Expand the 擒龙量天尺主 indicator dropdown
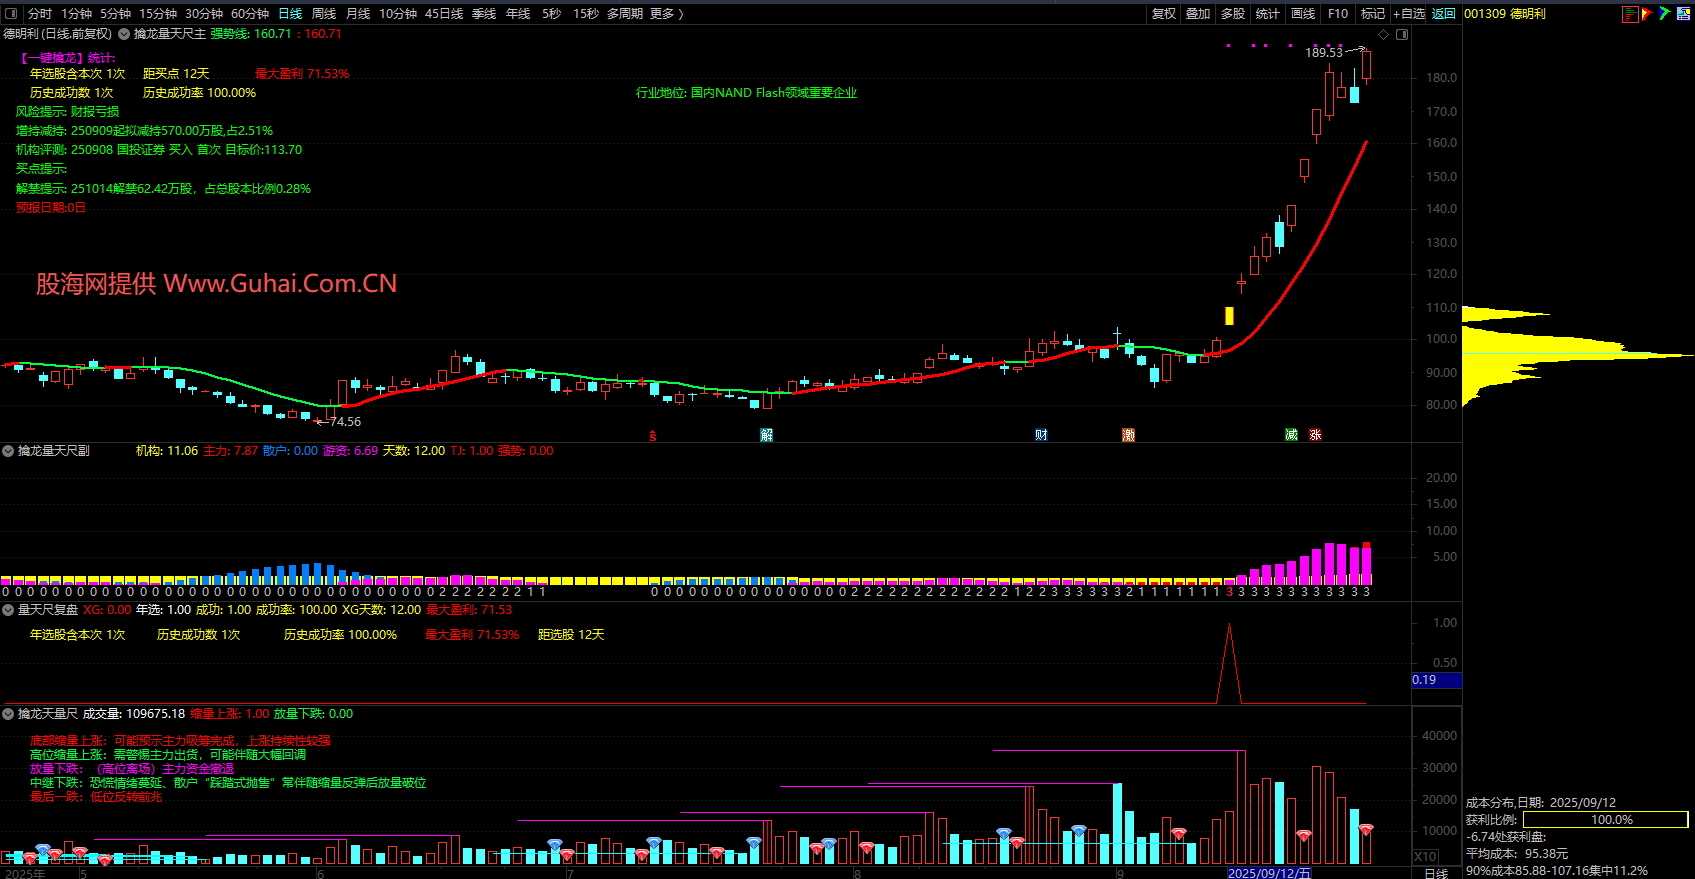1695x879 pixels. (x=125, y=34)
